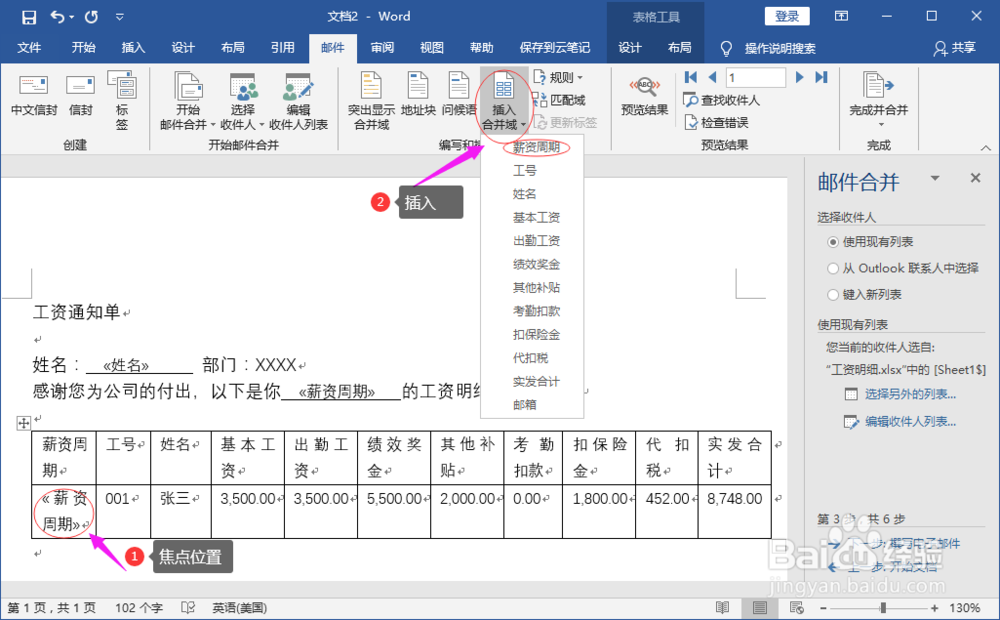Click 英语(美国) language in status bar
Screen dimensions: 1000x620
pyautogui.click(x=240, y=608)
